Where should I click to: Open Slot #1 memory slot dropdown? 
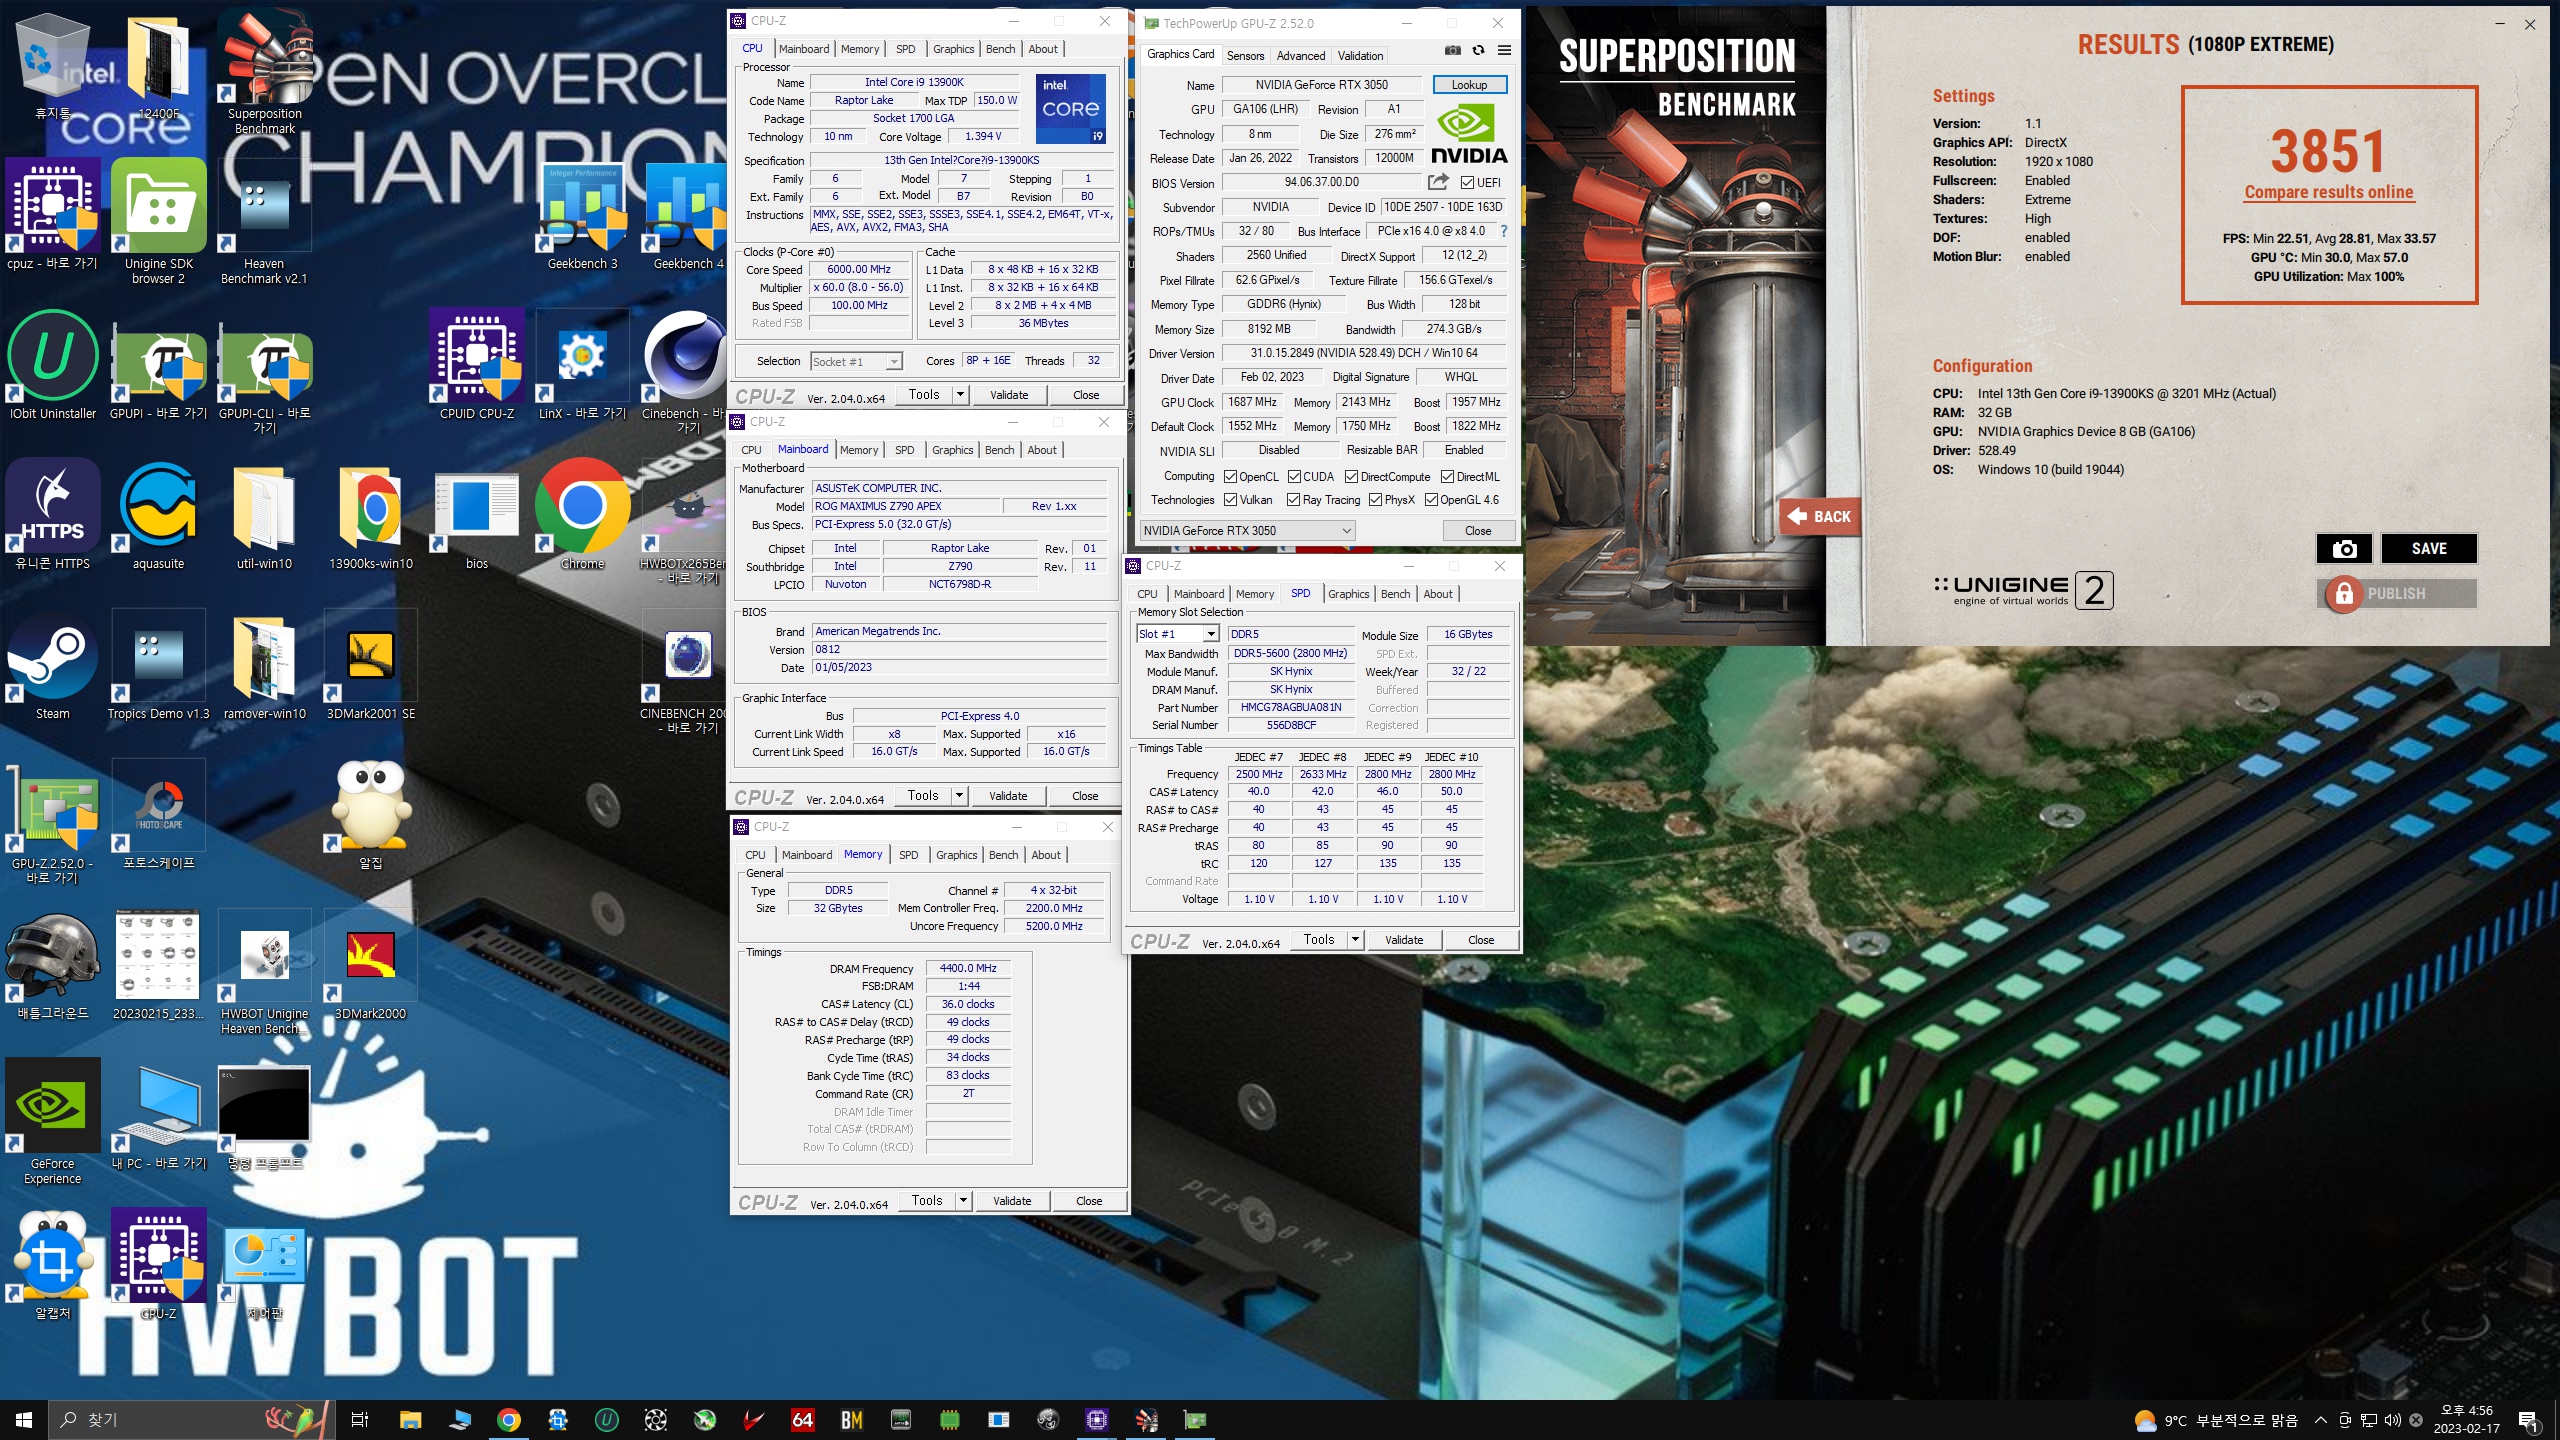(1178, 634)
